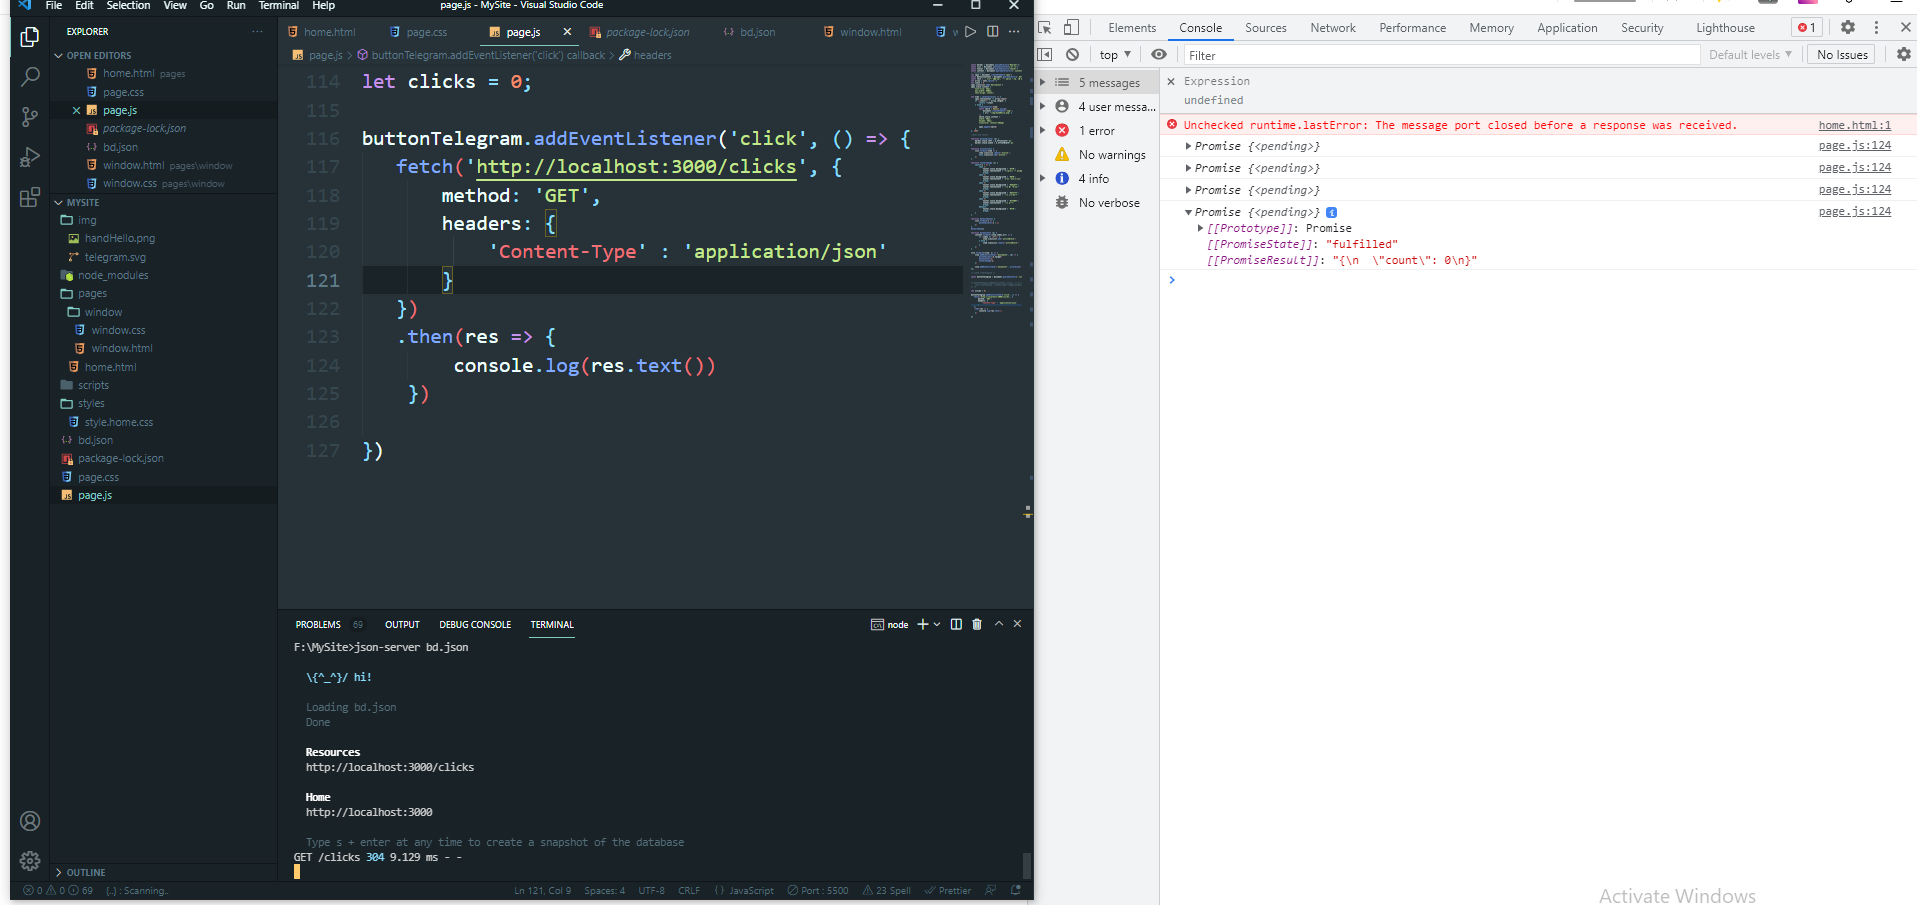
Task: Switch to the Network tab in DevTools
Action: pyautogui.click(x=1332, y=28)
